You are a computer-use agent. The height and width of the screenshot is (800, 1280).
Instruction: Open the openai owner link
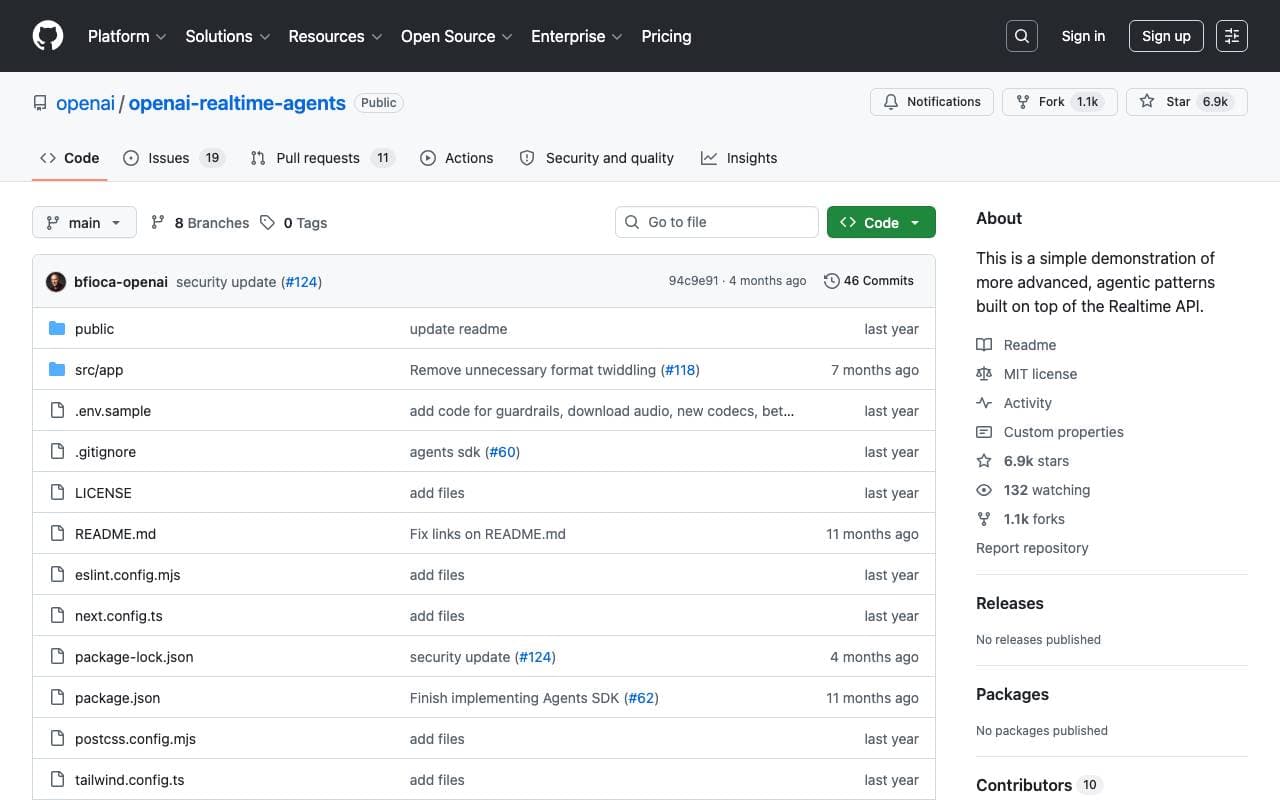coord(85,103)
